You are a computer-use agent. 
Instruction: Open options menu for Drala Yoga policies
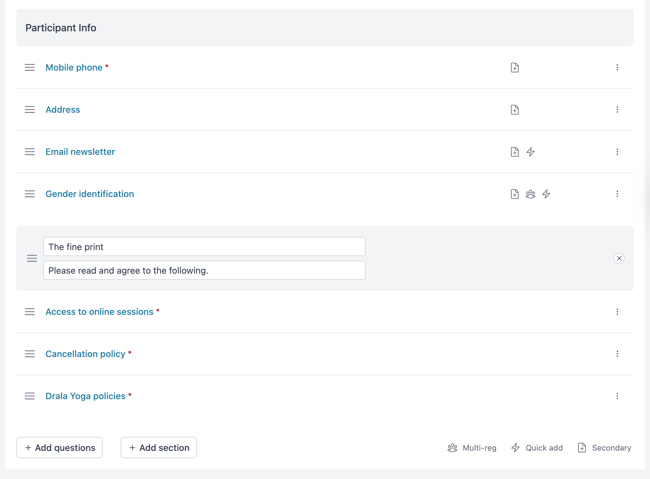click(x=617, y=396)
